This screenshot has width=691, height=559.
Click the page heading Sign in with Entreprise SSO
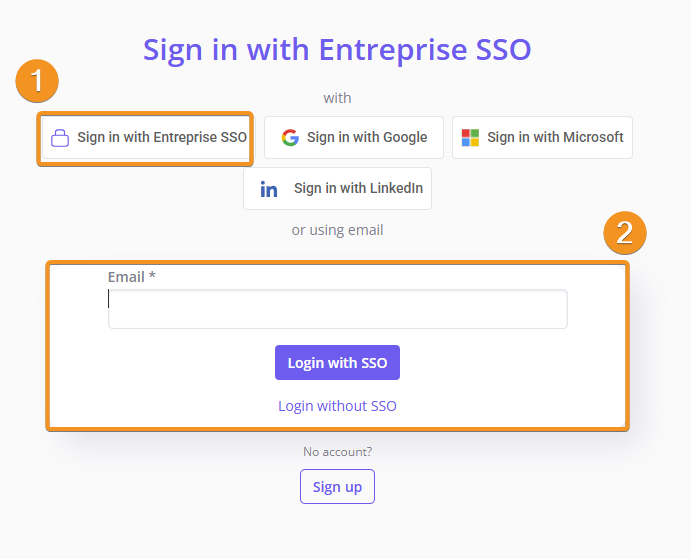pos(337,49)
